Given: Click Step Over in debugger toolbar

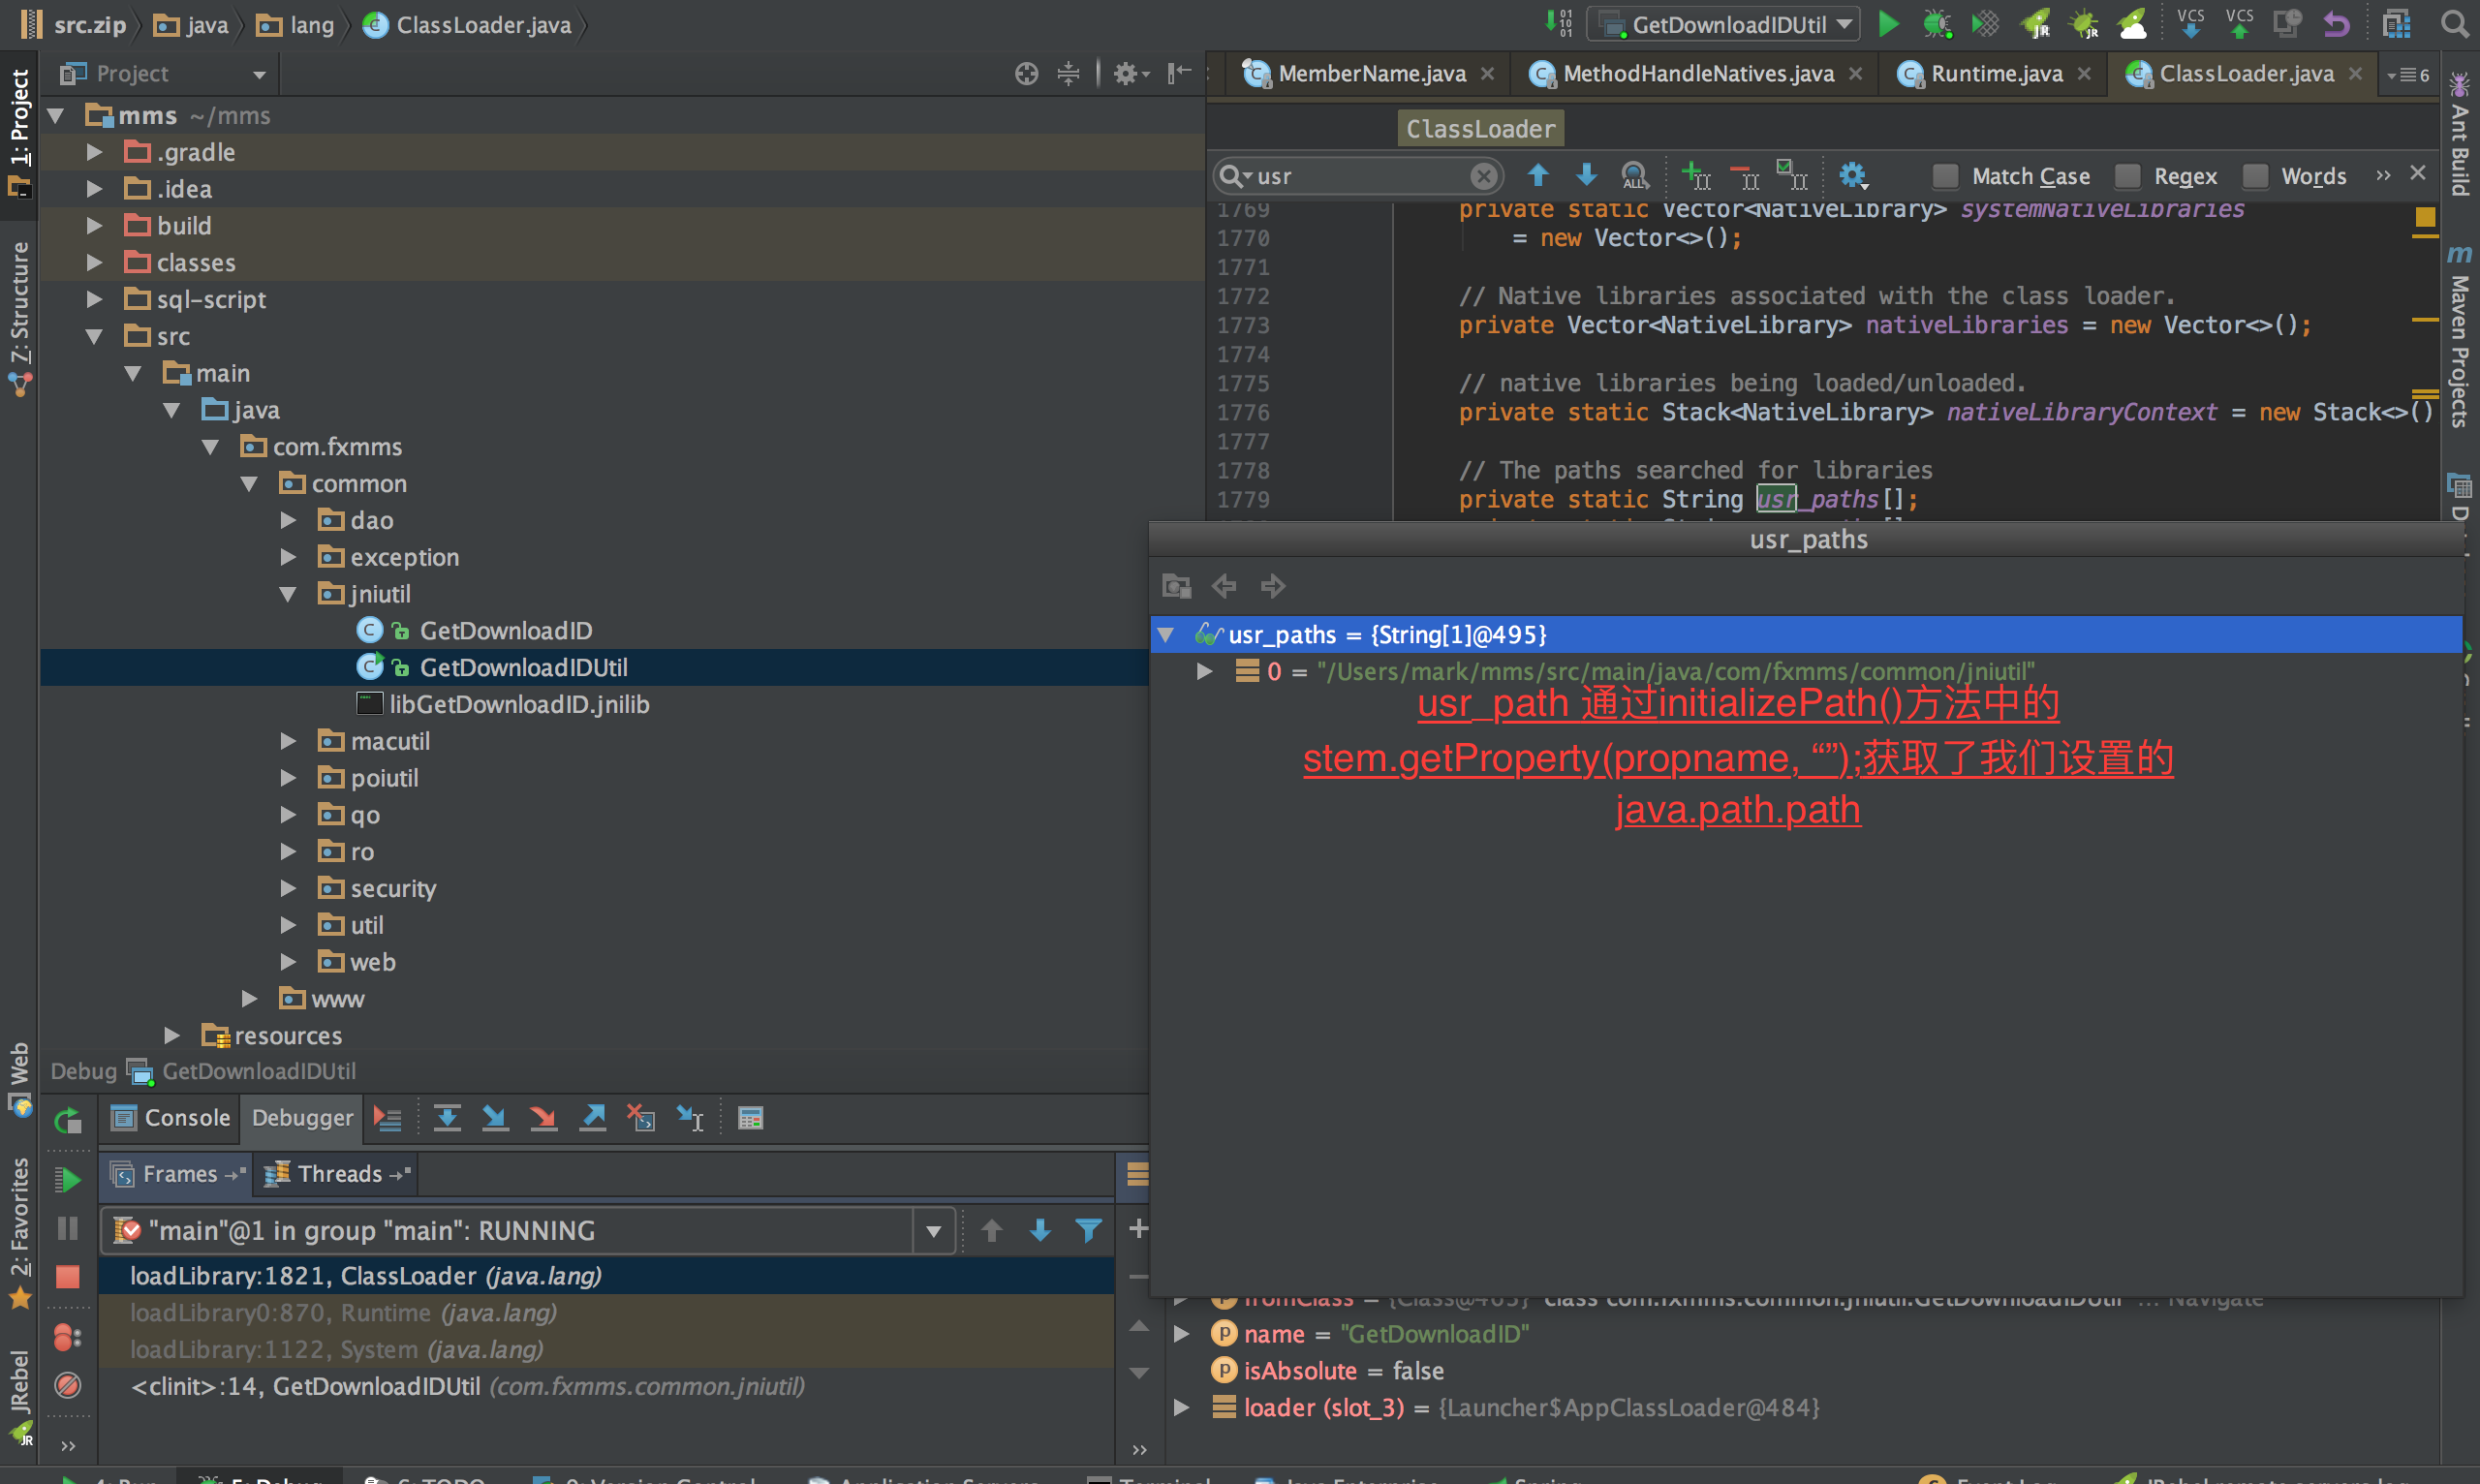Looking at the screenshot, I should [447, 1118].
